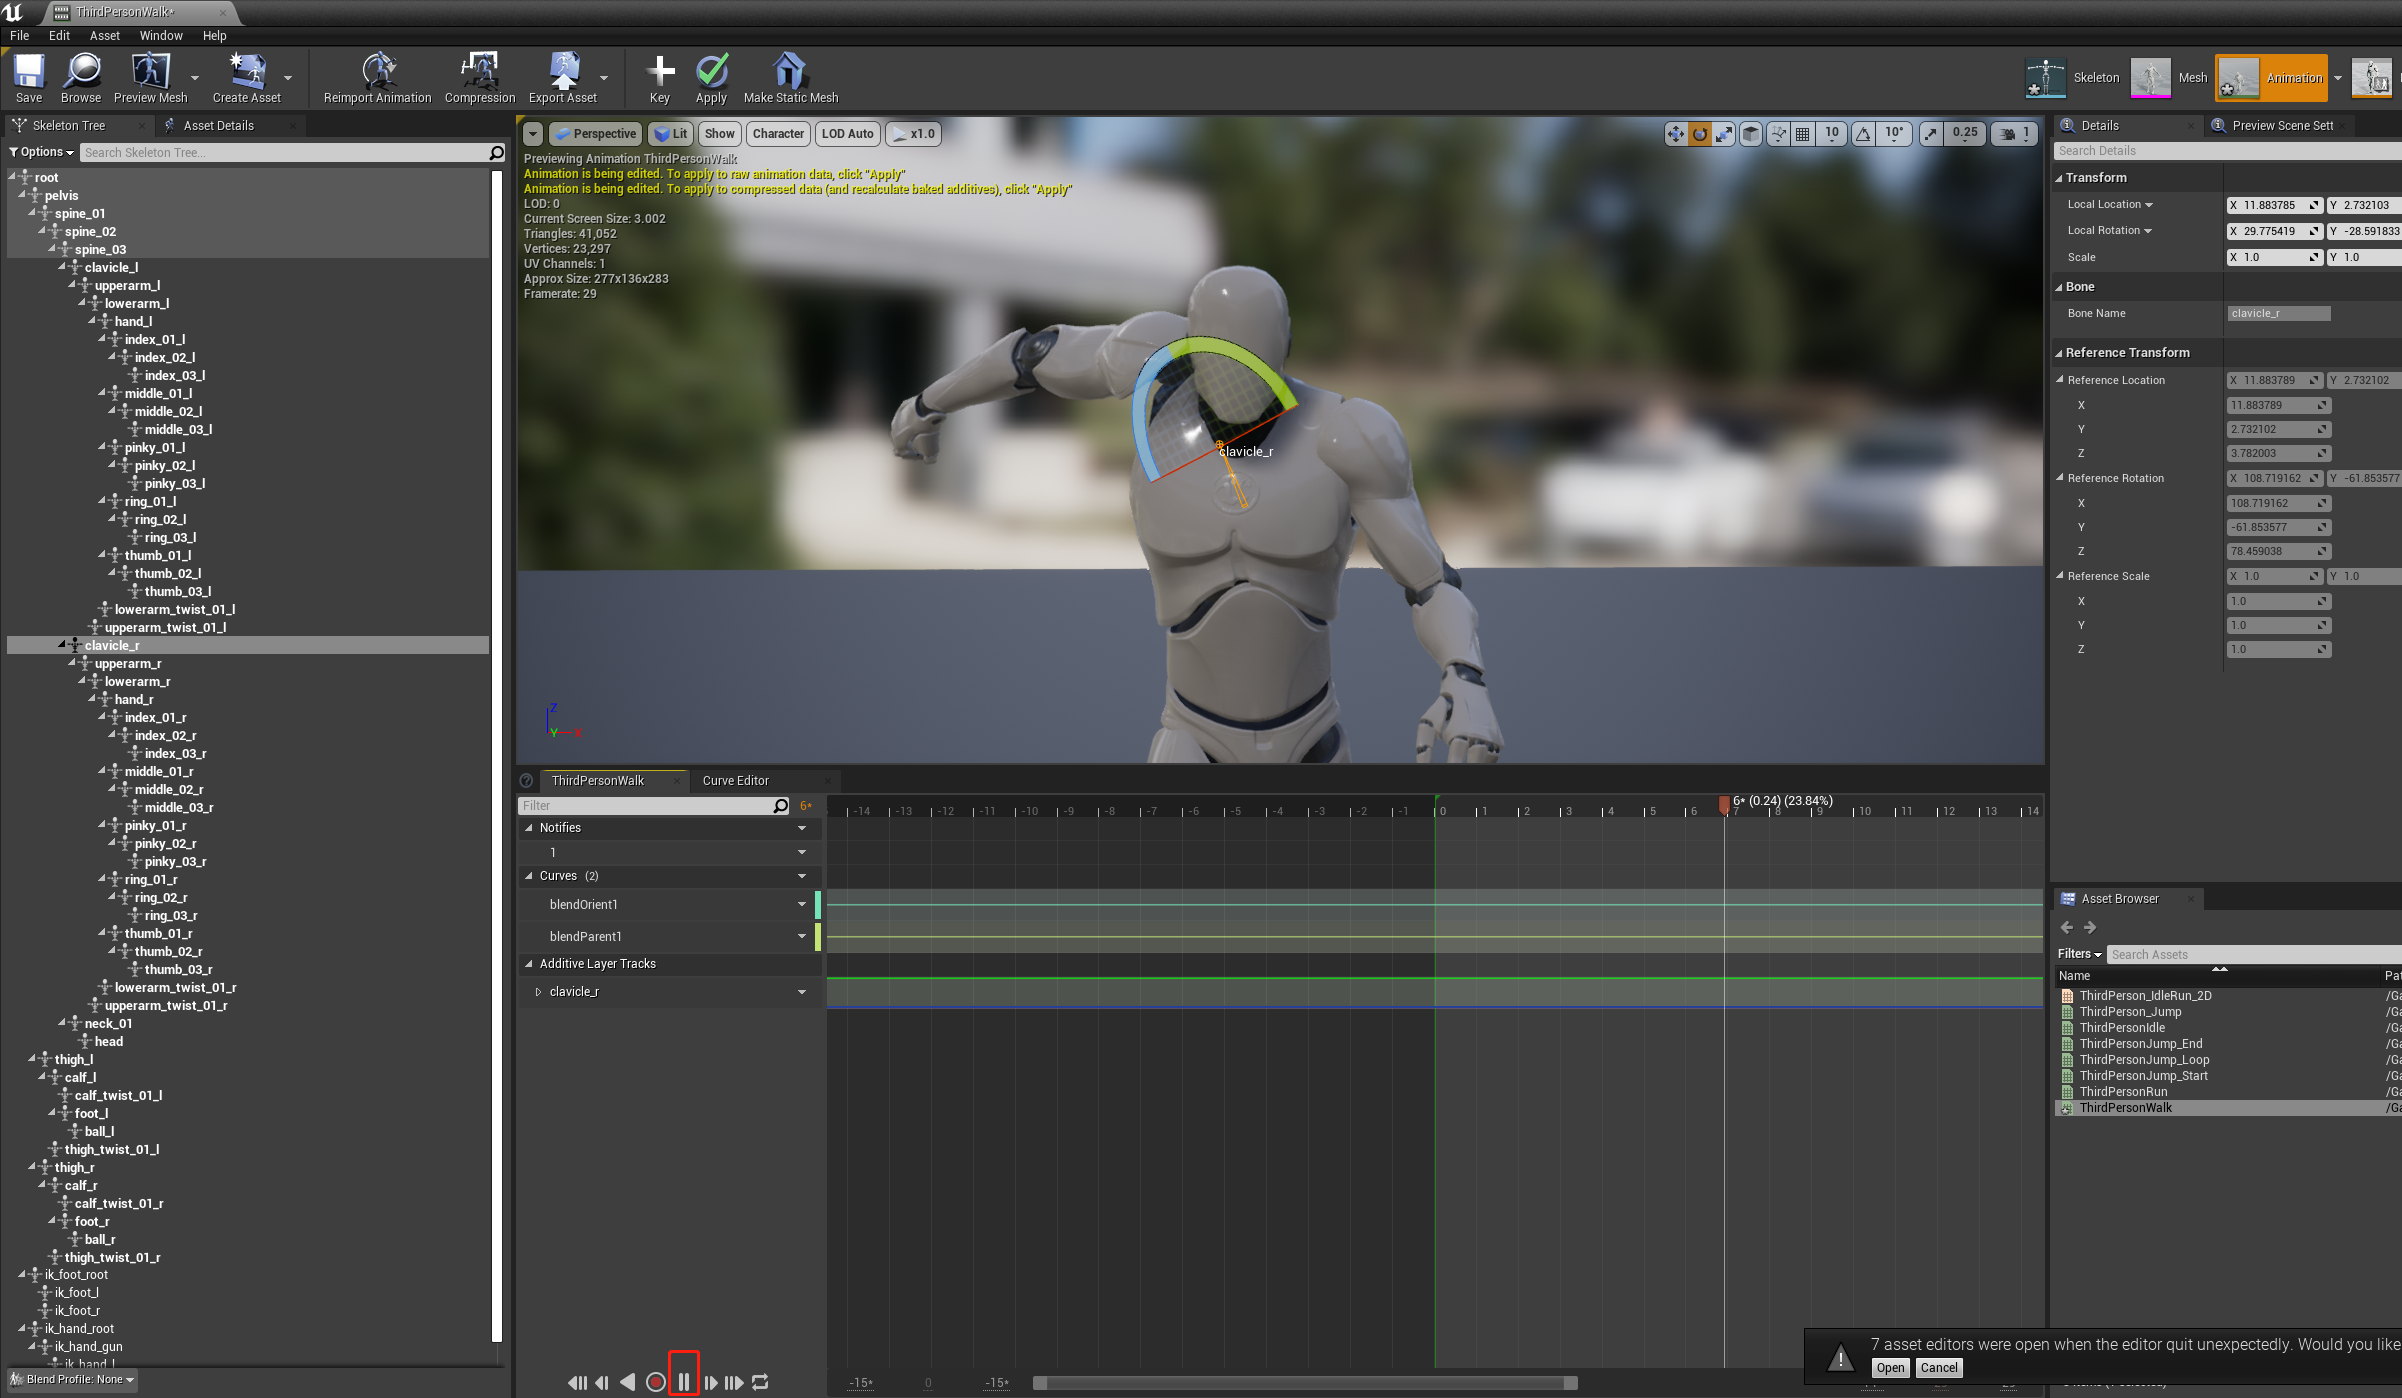Select the translate gizmo in the viewport toolbar
This screenshot has height=1398, width=2402.
(x=1675, y=134)
